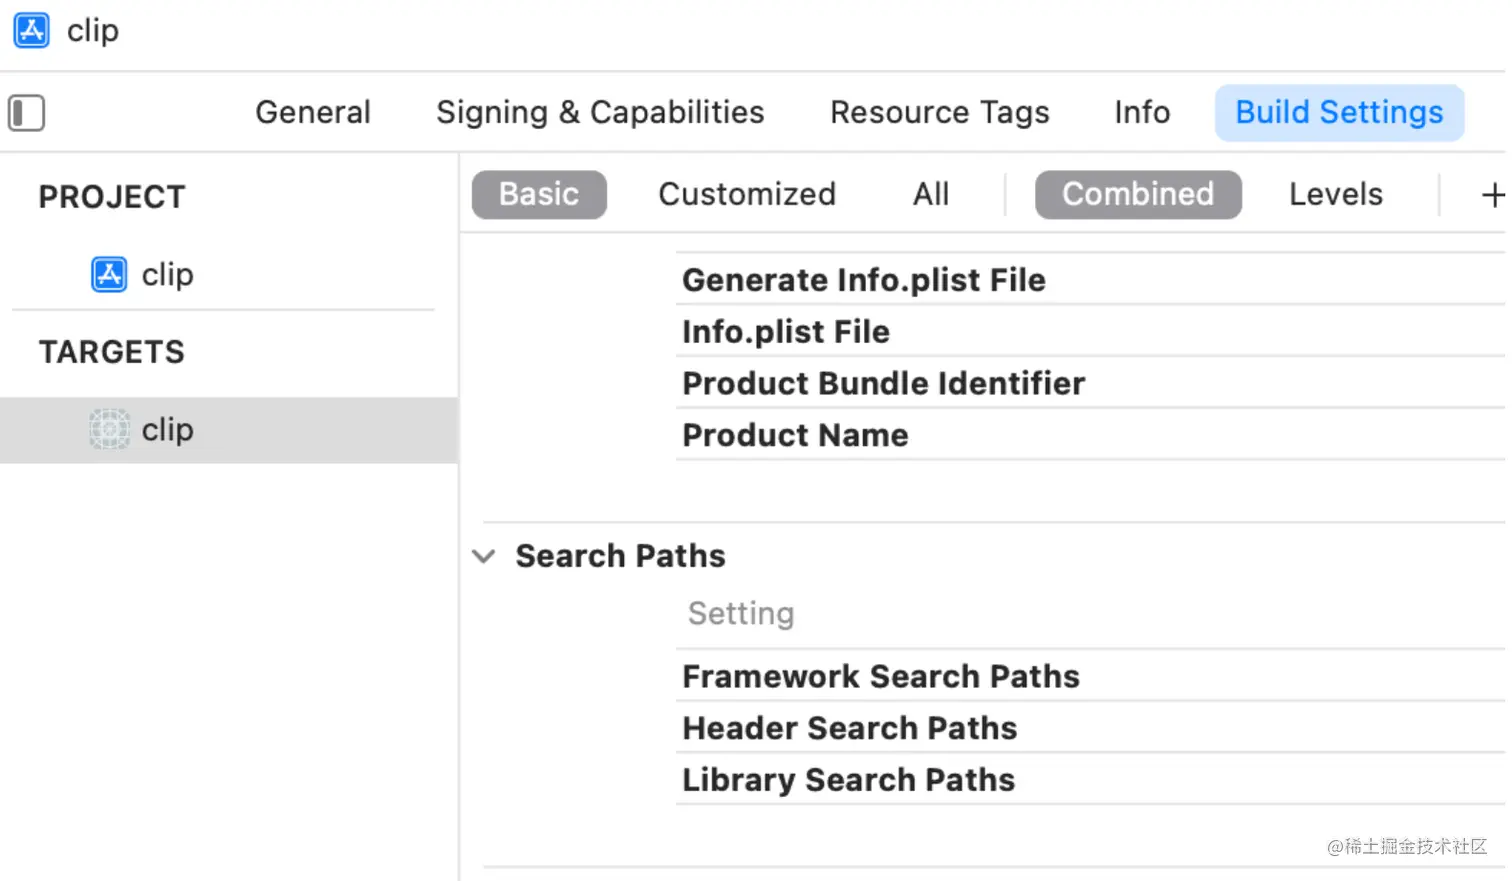Image resolution: width=1512 pixels, height=881 pixels.
Task: Click the Xcode project icon beside the clip title
Action: tap(31, 31)
